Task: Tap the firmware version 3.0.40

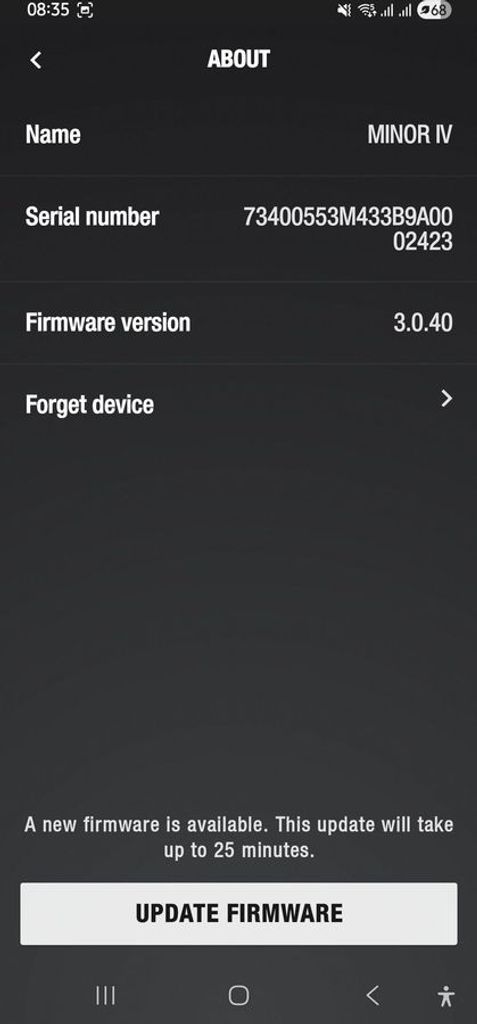Action: [423, 323]
